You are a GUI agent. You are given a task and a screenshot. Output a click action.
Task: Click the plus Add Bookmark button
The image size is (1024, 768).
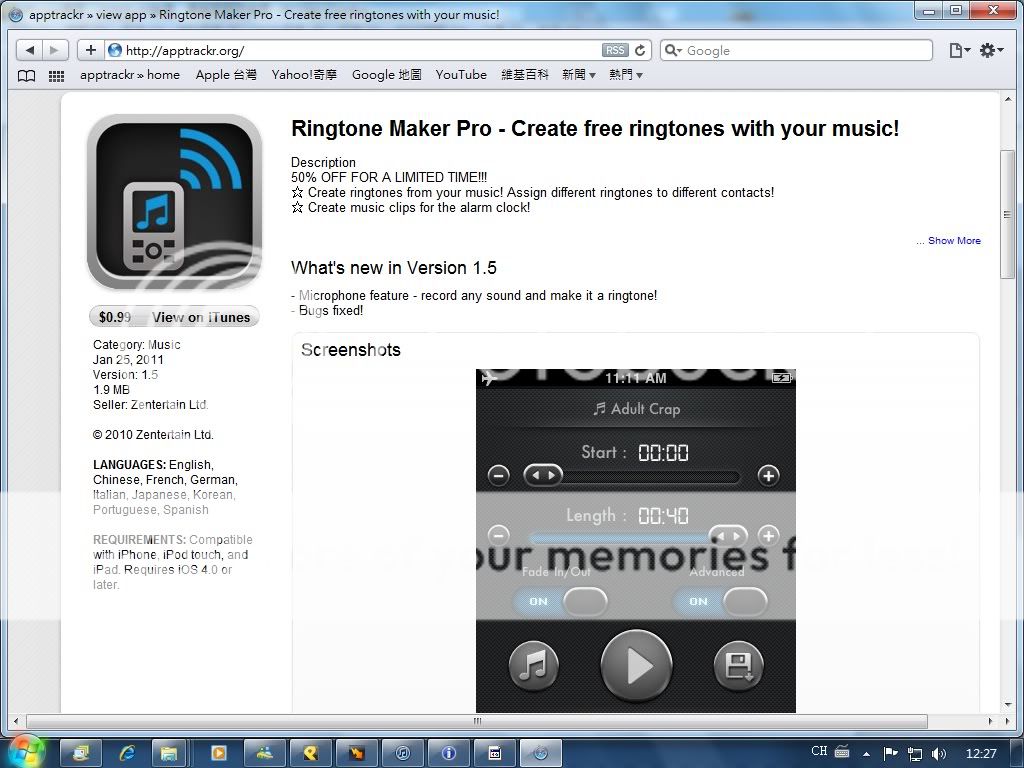[90, 50]
